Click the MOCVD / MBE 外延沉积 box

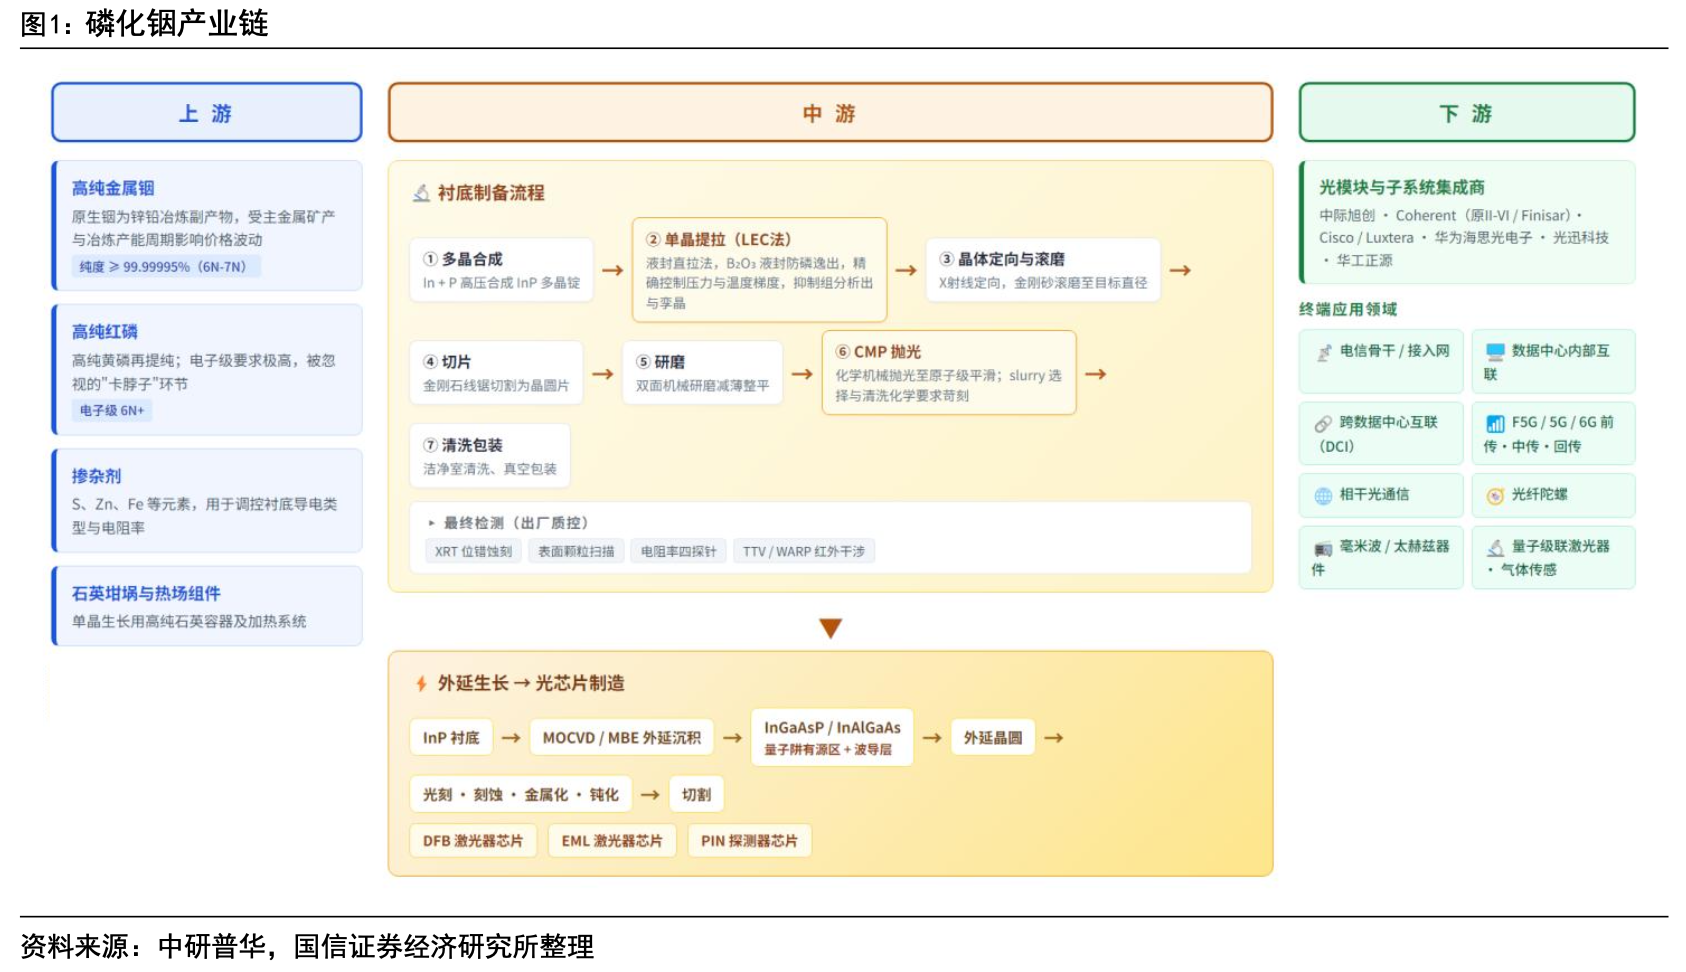click(622, 738)
